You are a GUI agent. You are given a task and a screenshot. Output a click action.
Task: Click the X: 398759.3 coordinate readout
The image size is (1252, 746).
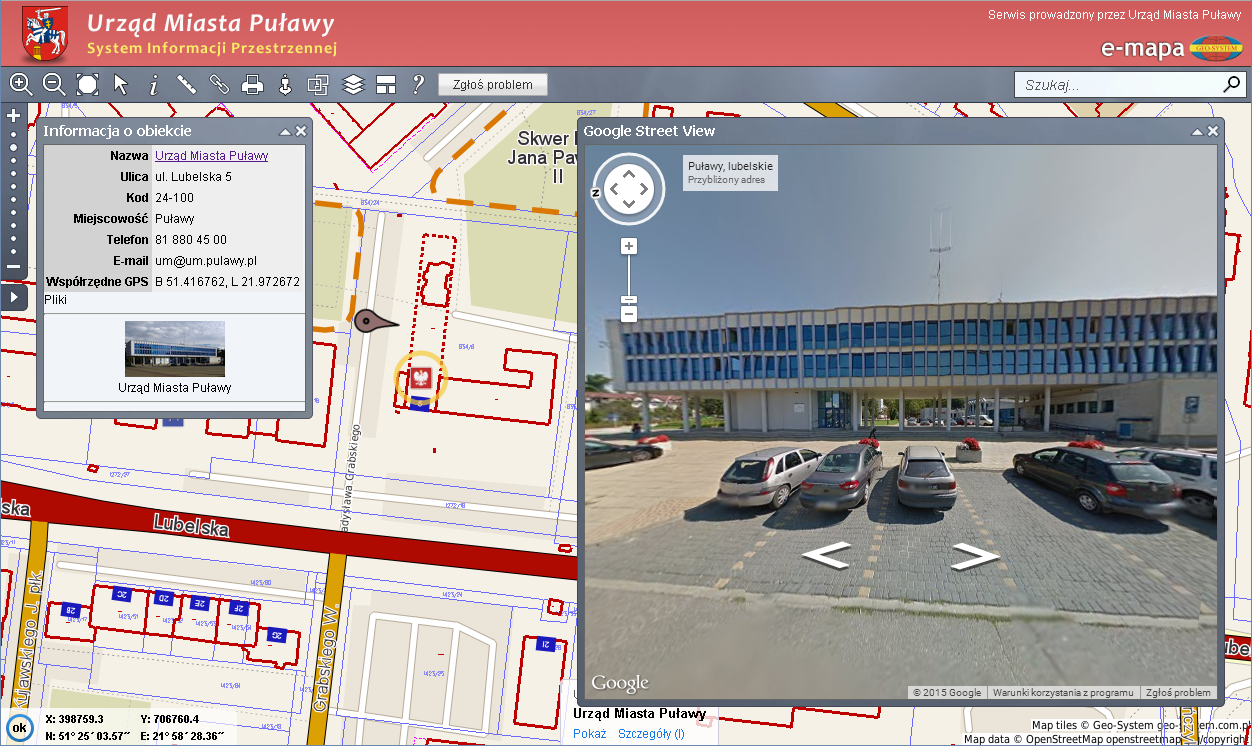[72, 719]
